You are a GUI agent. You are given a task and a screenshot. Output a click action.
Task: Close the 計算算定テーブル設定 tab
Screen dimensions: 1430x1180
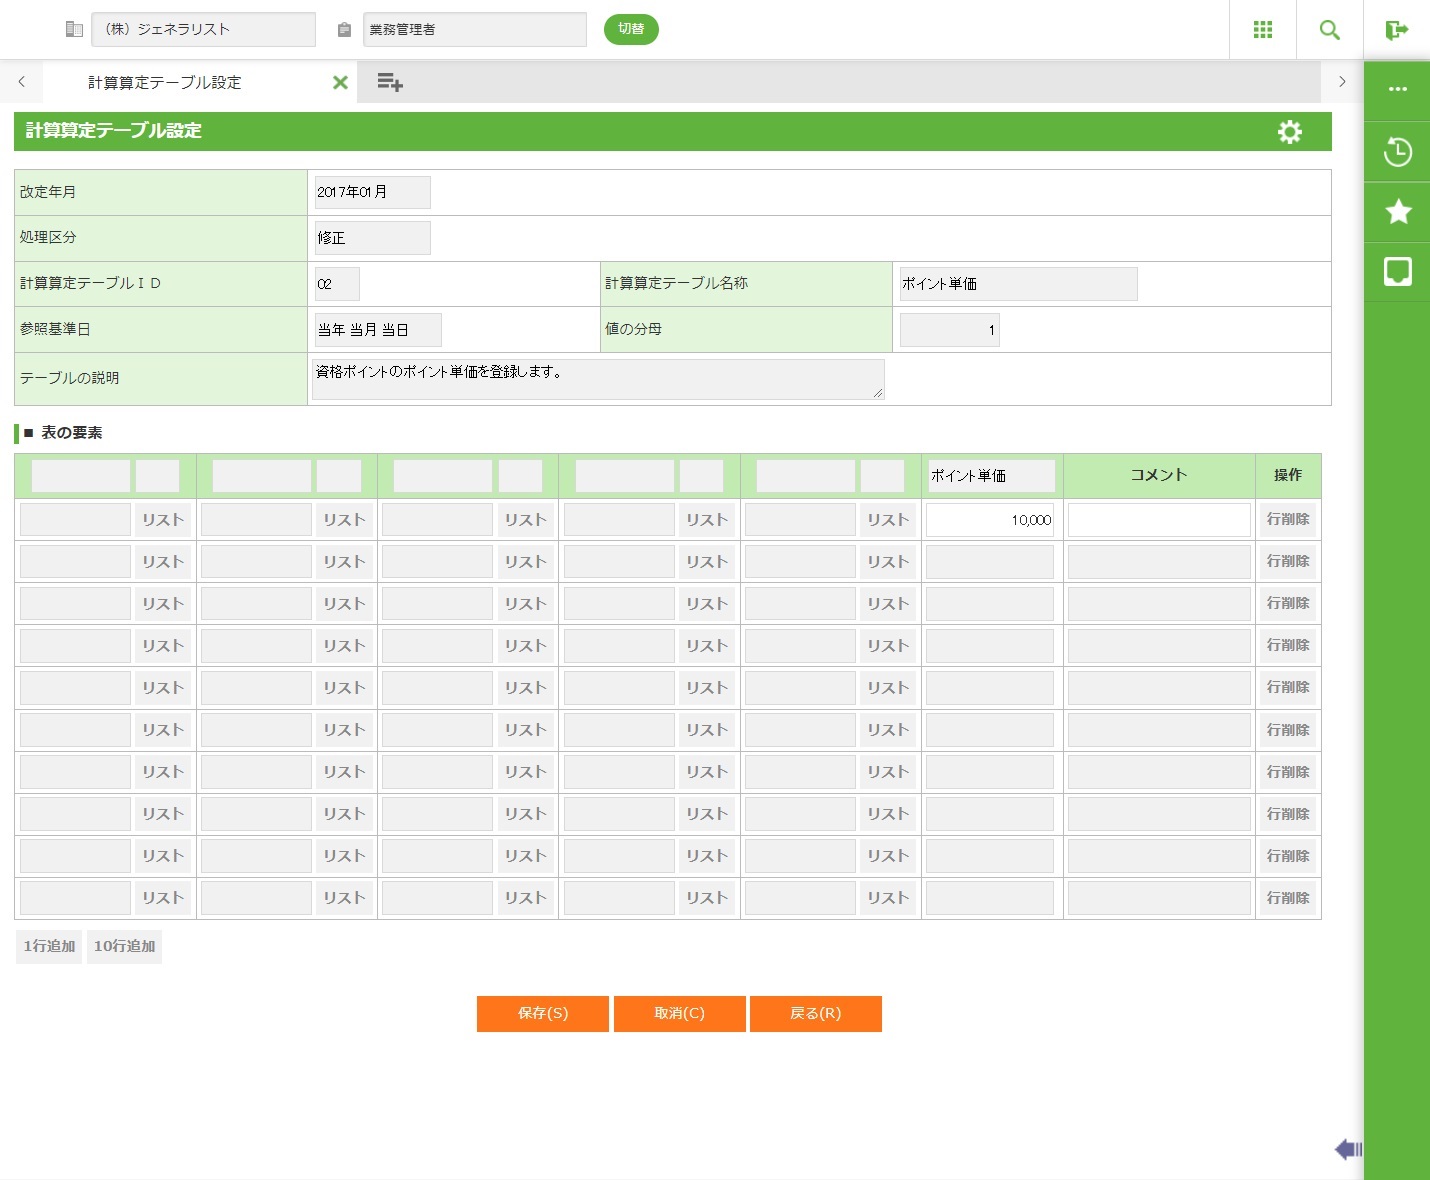340,83
